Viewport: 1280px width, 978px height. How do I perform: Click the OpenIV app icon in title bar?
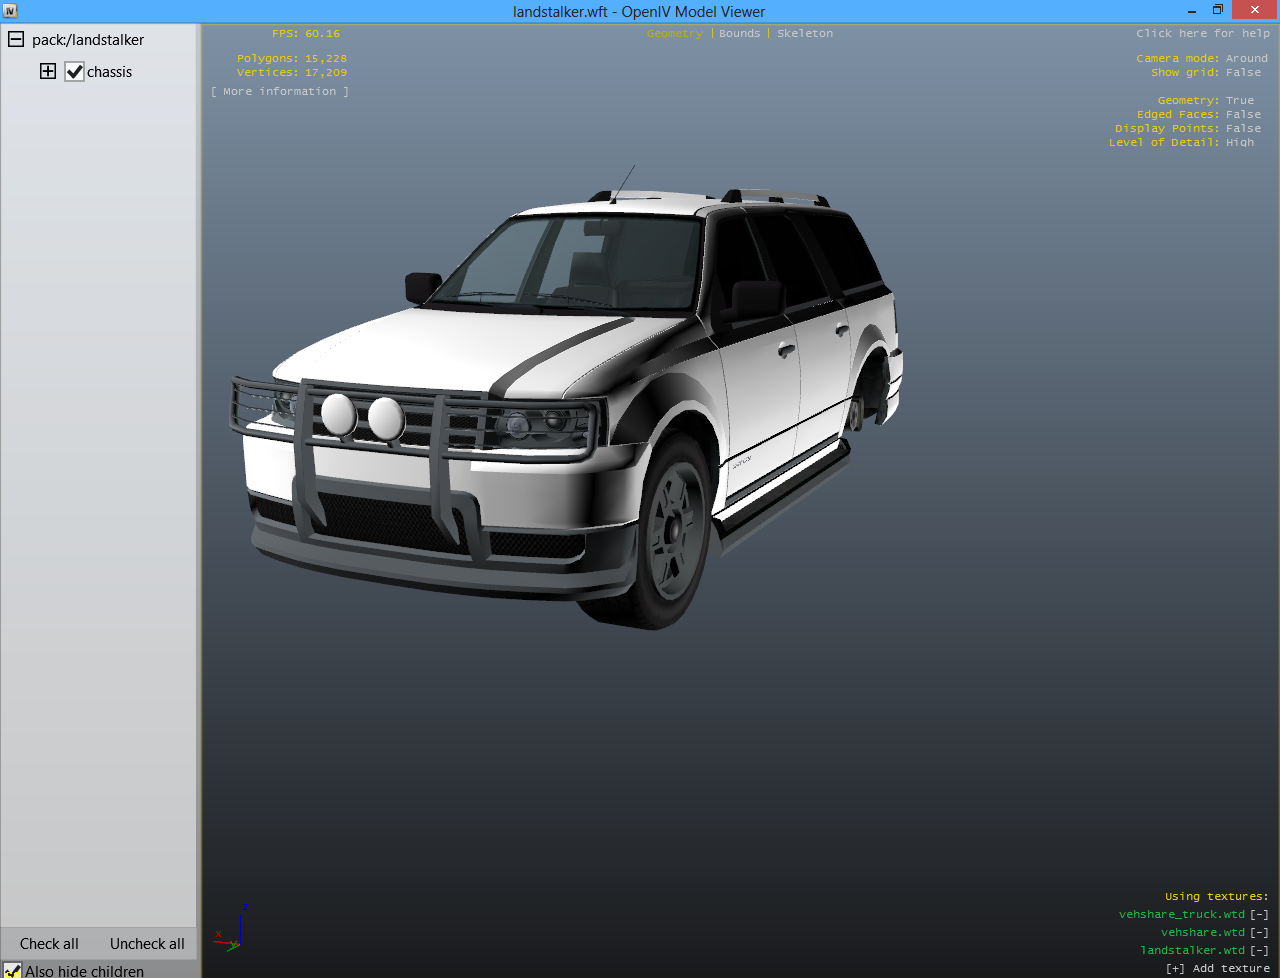(x=10, y=11)
